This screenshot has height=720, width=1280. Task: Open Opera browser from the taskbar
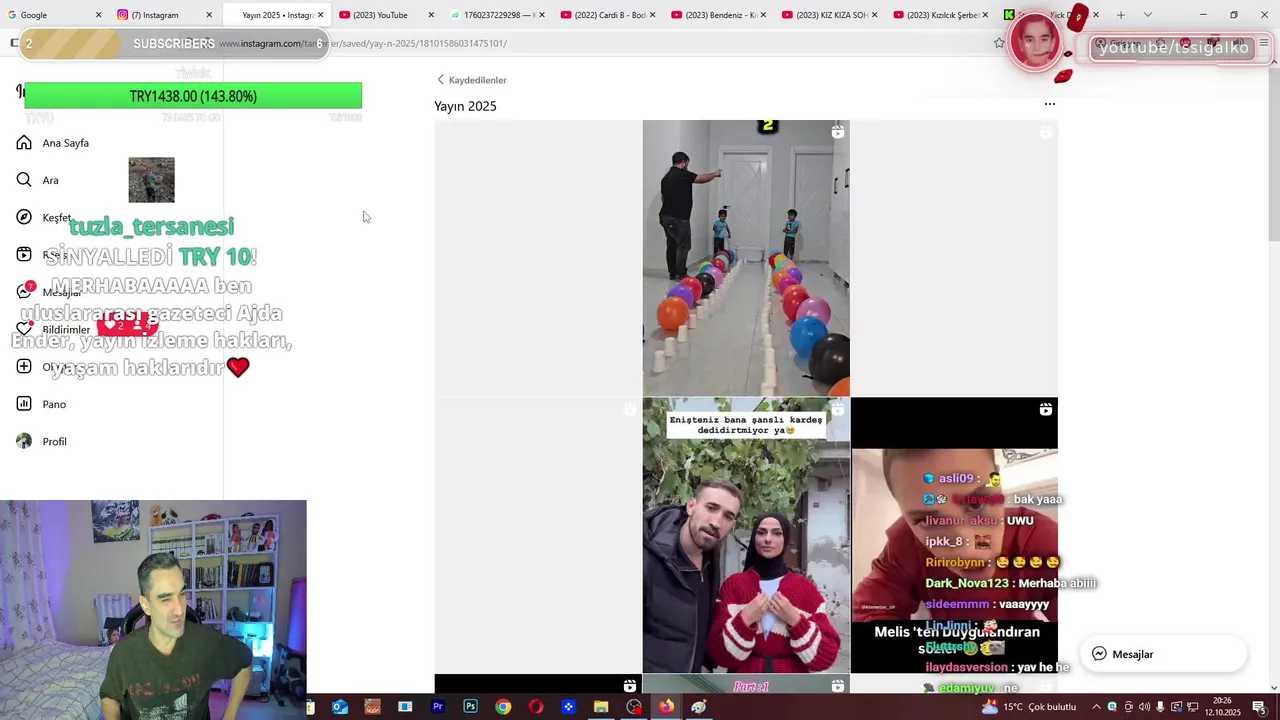[x=536, y=707]
